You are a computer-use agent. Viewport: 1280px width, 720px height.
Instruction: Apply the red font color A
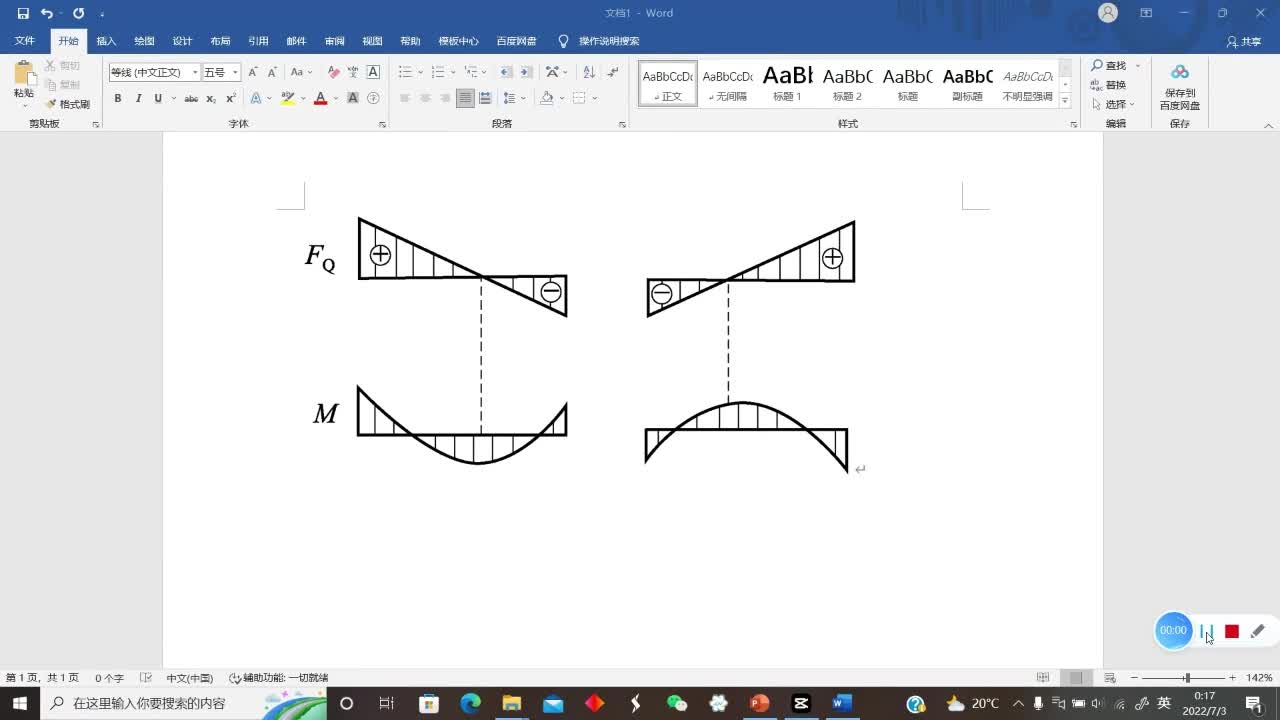(x=320, y=98)
